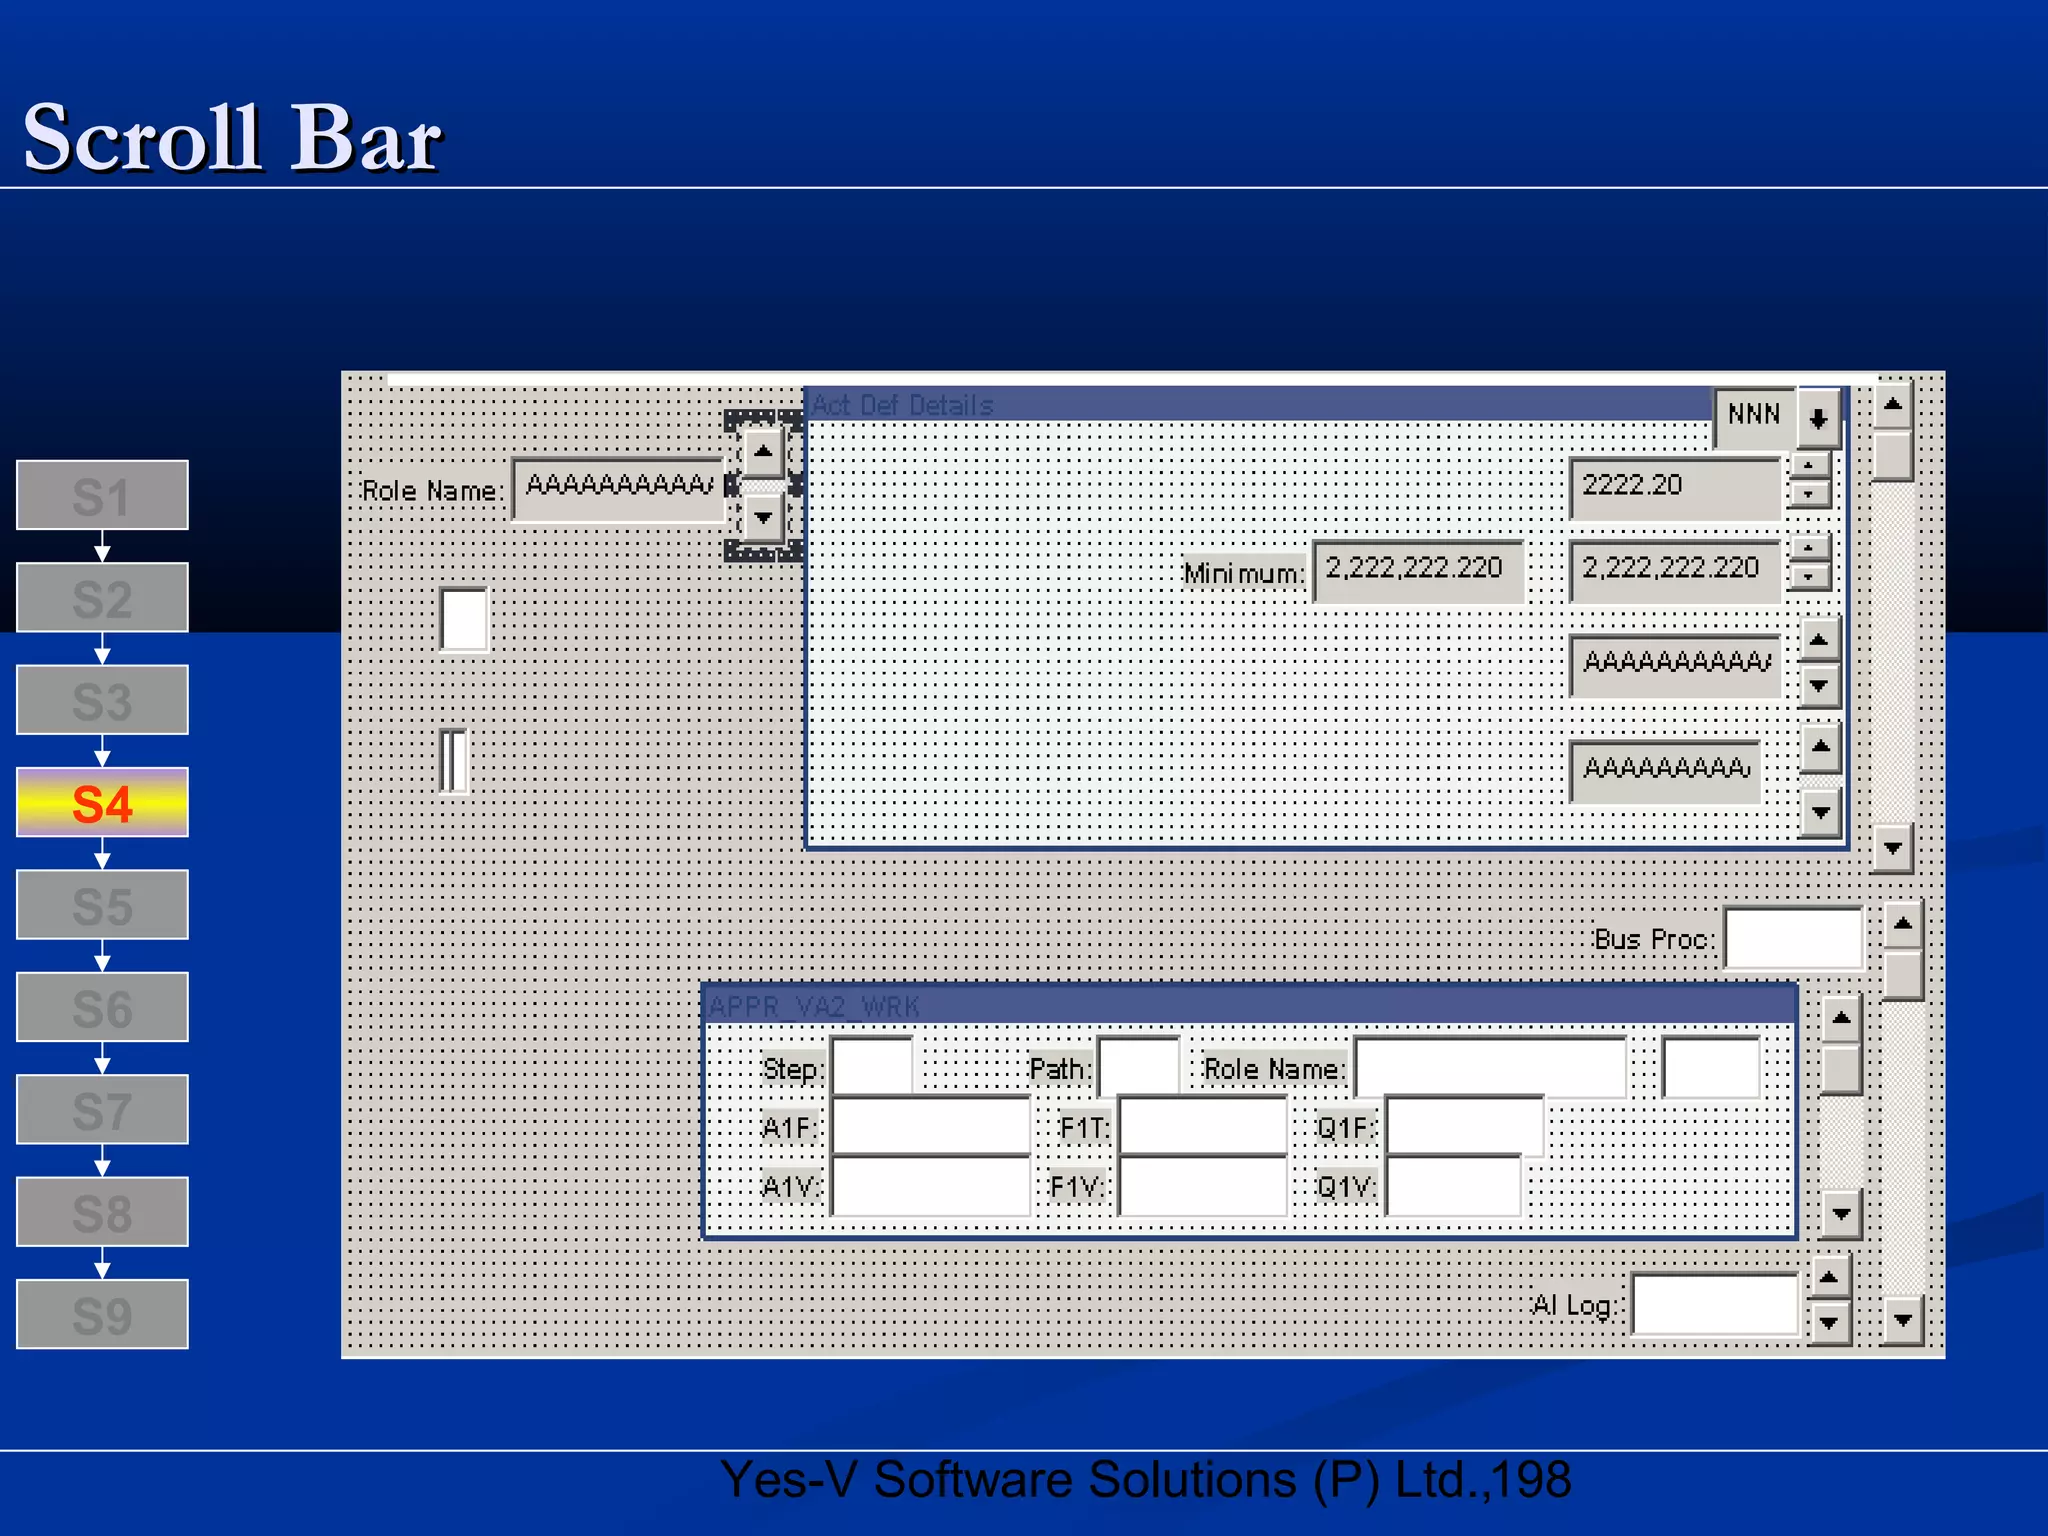Screen dimensions: 2048x1536
Task: Click the F1T input field
Action: click(x=1203, y=1125)
